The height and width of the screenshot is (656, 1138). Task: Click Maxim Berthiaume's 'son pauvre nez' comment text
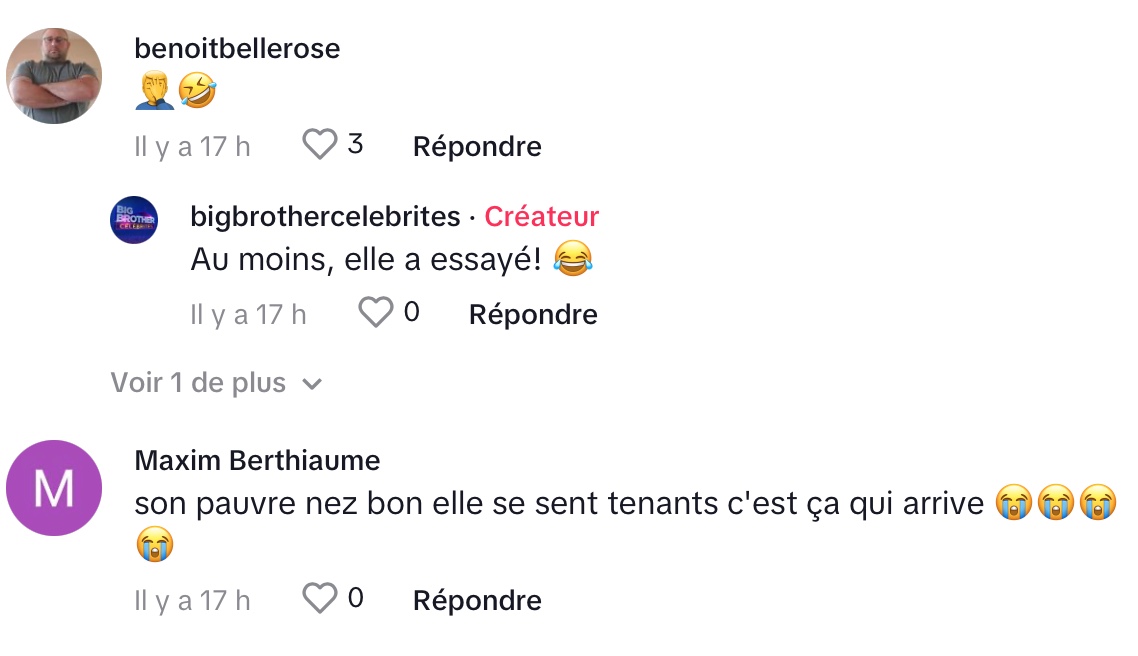pos(560,504)
